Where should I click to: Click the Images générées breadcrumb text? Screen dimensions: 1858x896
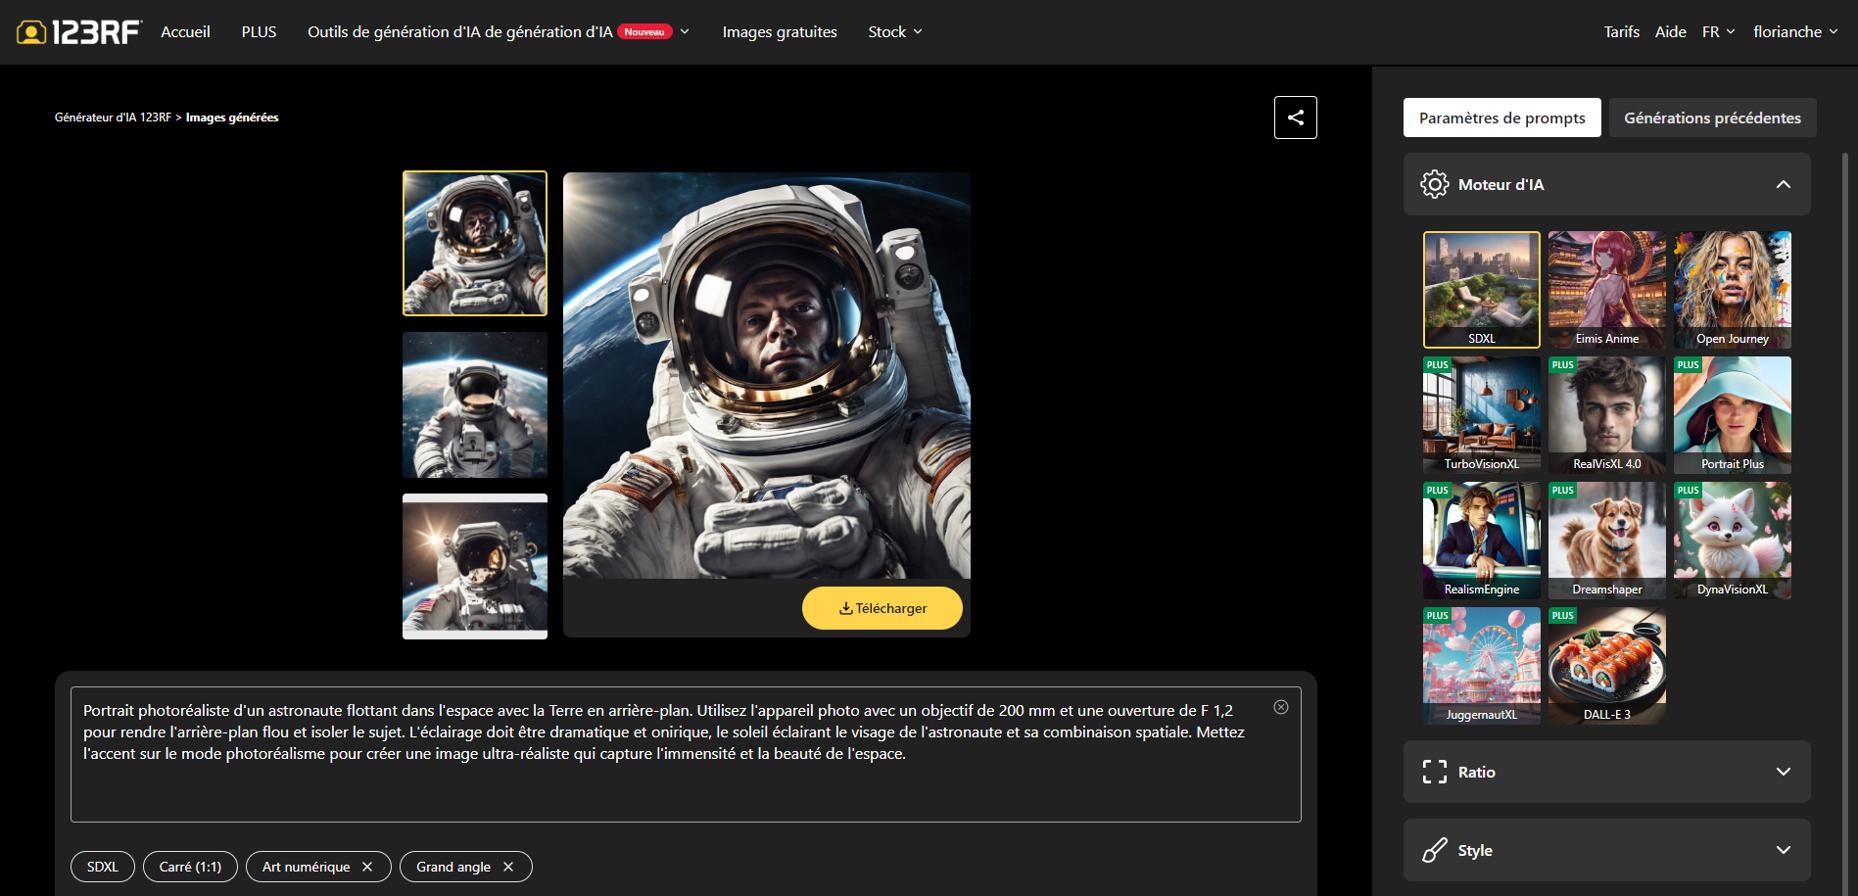(232, 117)
